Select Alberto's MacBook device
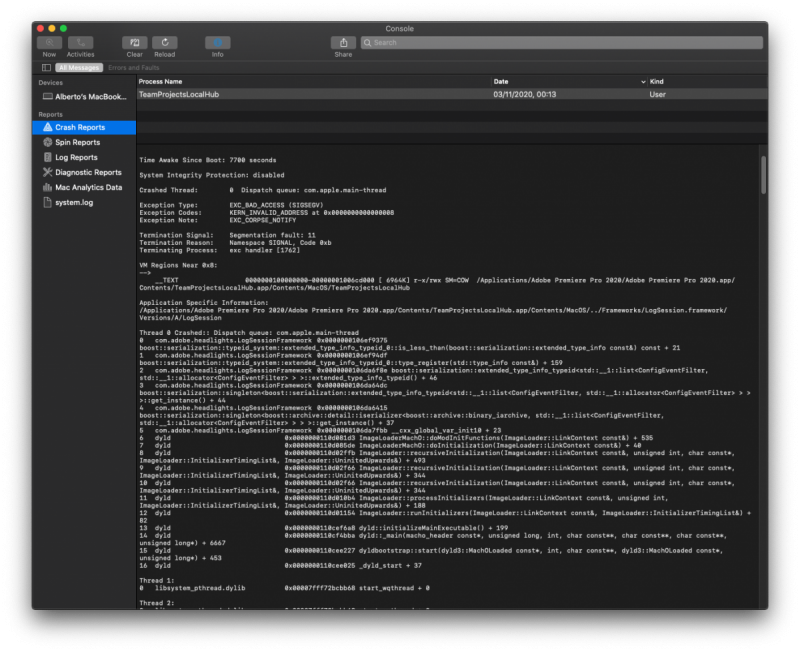 (x=84, y=97)
